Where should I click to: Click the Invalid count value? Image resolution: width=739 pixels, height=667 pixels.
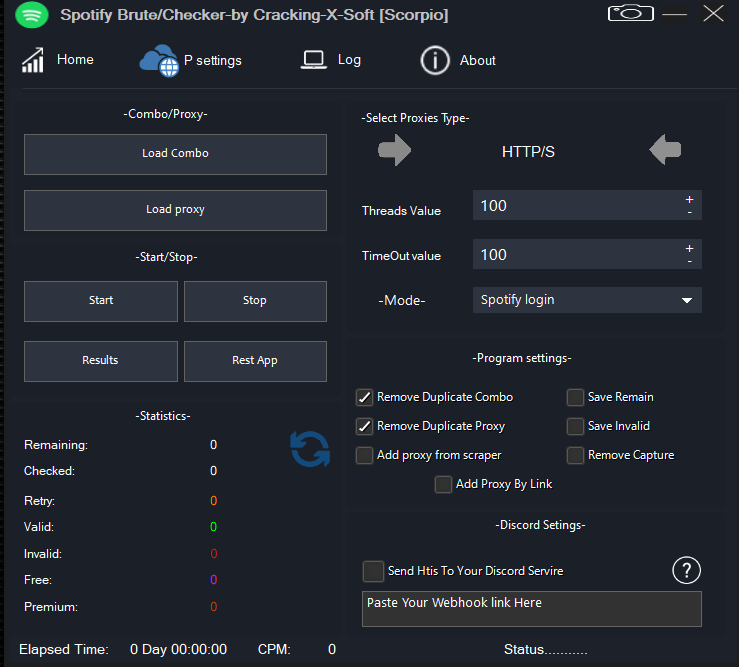tap(213, 553)
